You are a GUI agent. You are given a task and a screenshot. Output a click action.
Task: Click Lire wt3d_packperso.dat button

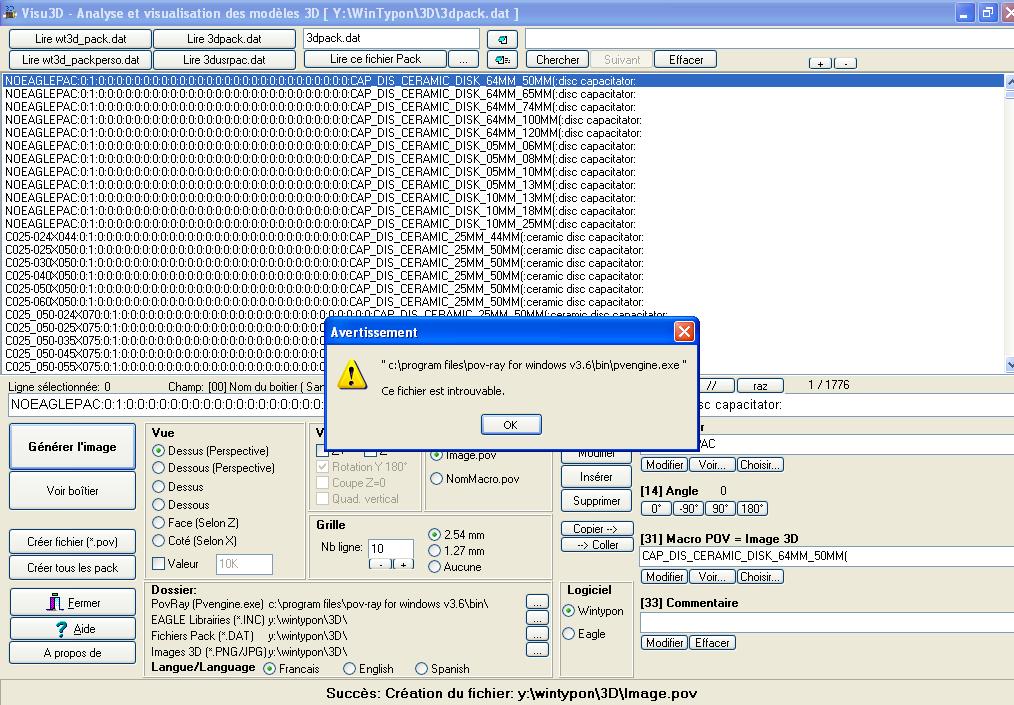(x=80, y=60)
